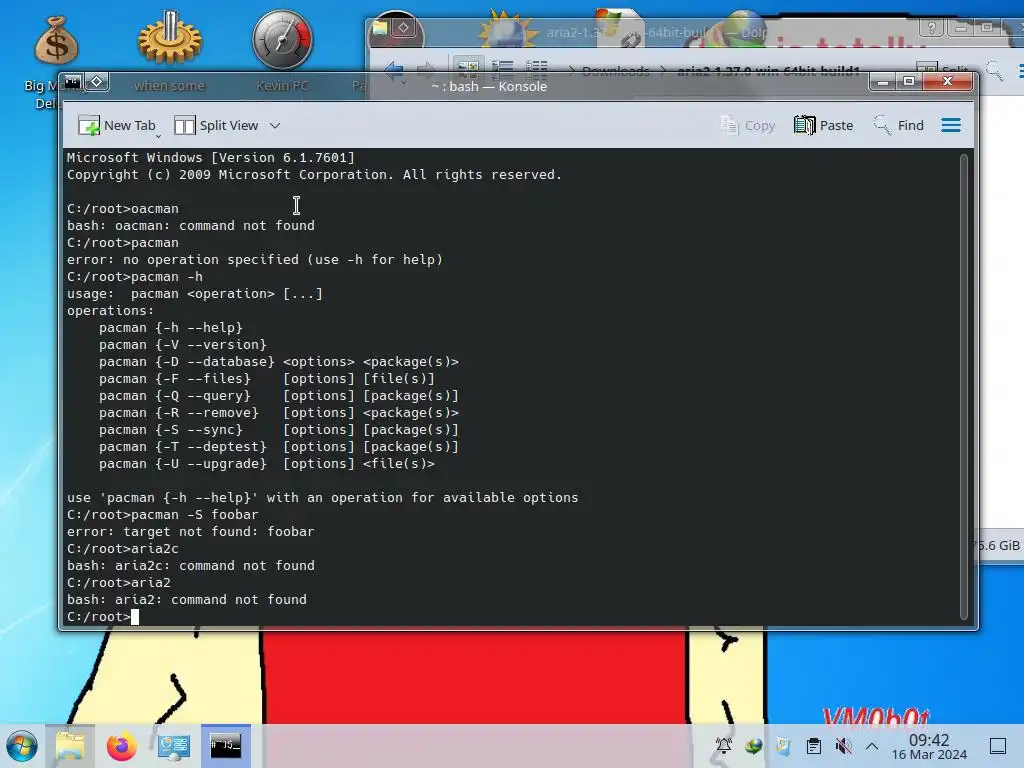Image resolution: width=1024 pixels, height=768 pixels.
Task: Click the Dolphin window help button
Action: click(931, 27)
